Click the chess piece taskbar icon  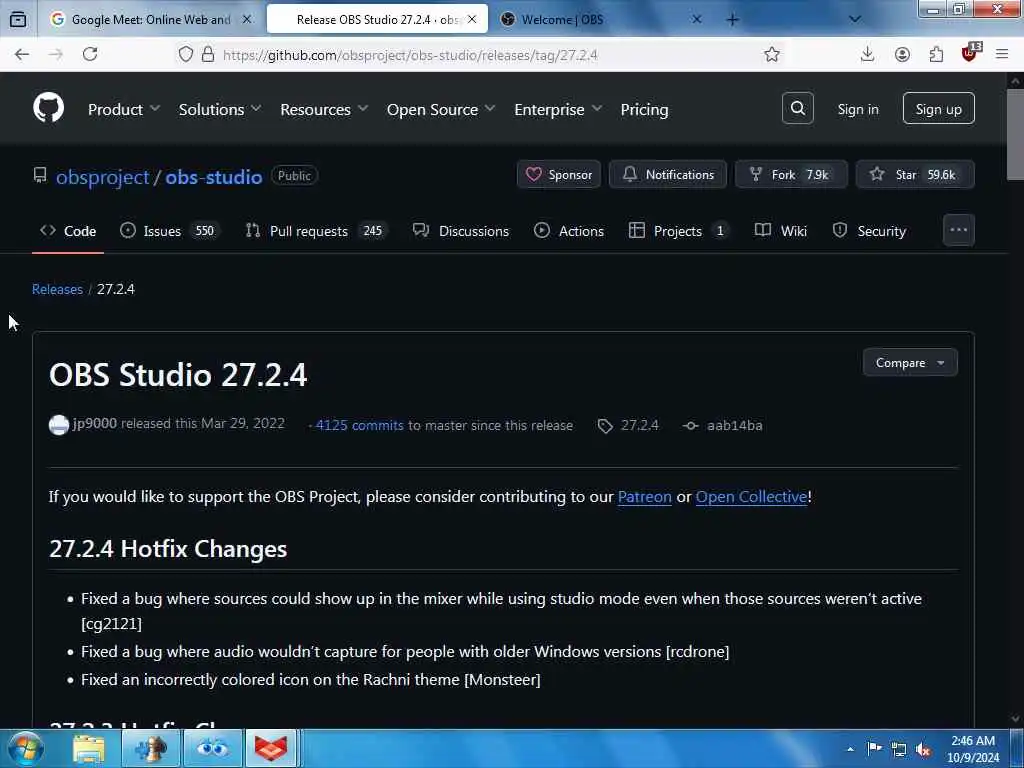[151, 748]
